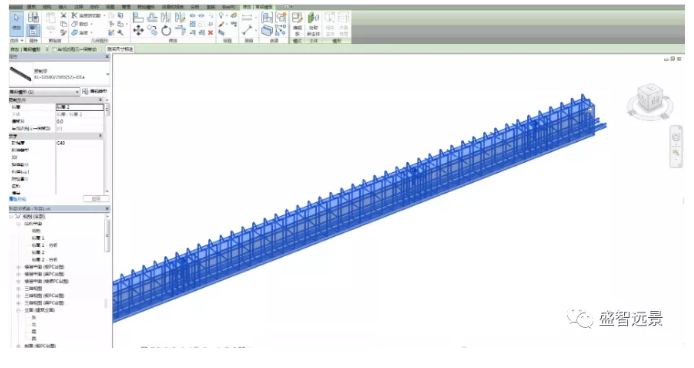
Task: Select the Array tool
Action: 193,24
